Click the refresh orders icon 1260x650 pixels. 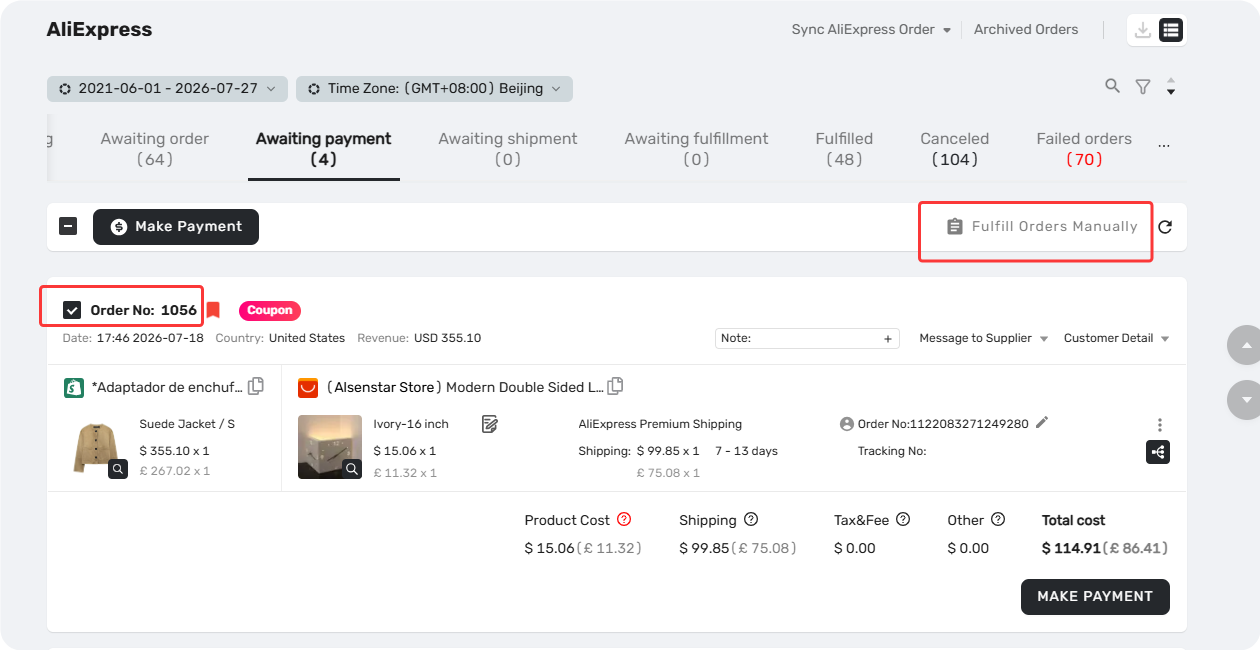(1165, 227)
